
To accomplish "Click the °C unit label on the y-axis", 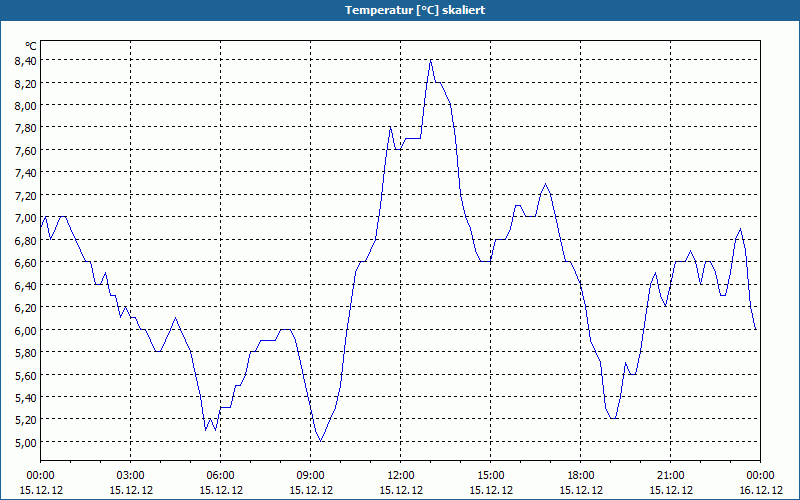I will pos(31,46).
